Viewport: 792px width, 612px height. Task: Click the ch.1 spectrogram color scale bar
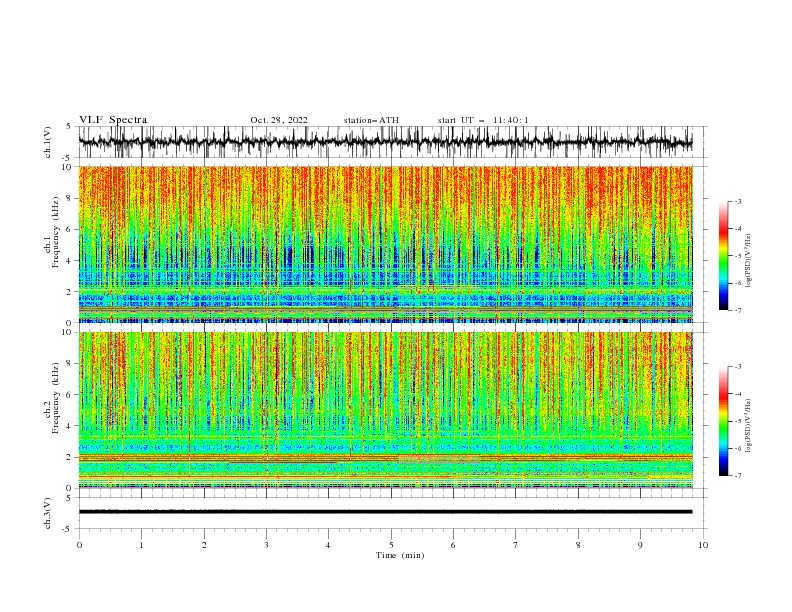click(724, 256)
